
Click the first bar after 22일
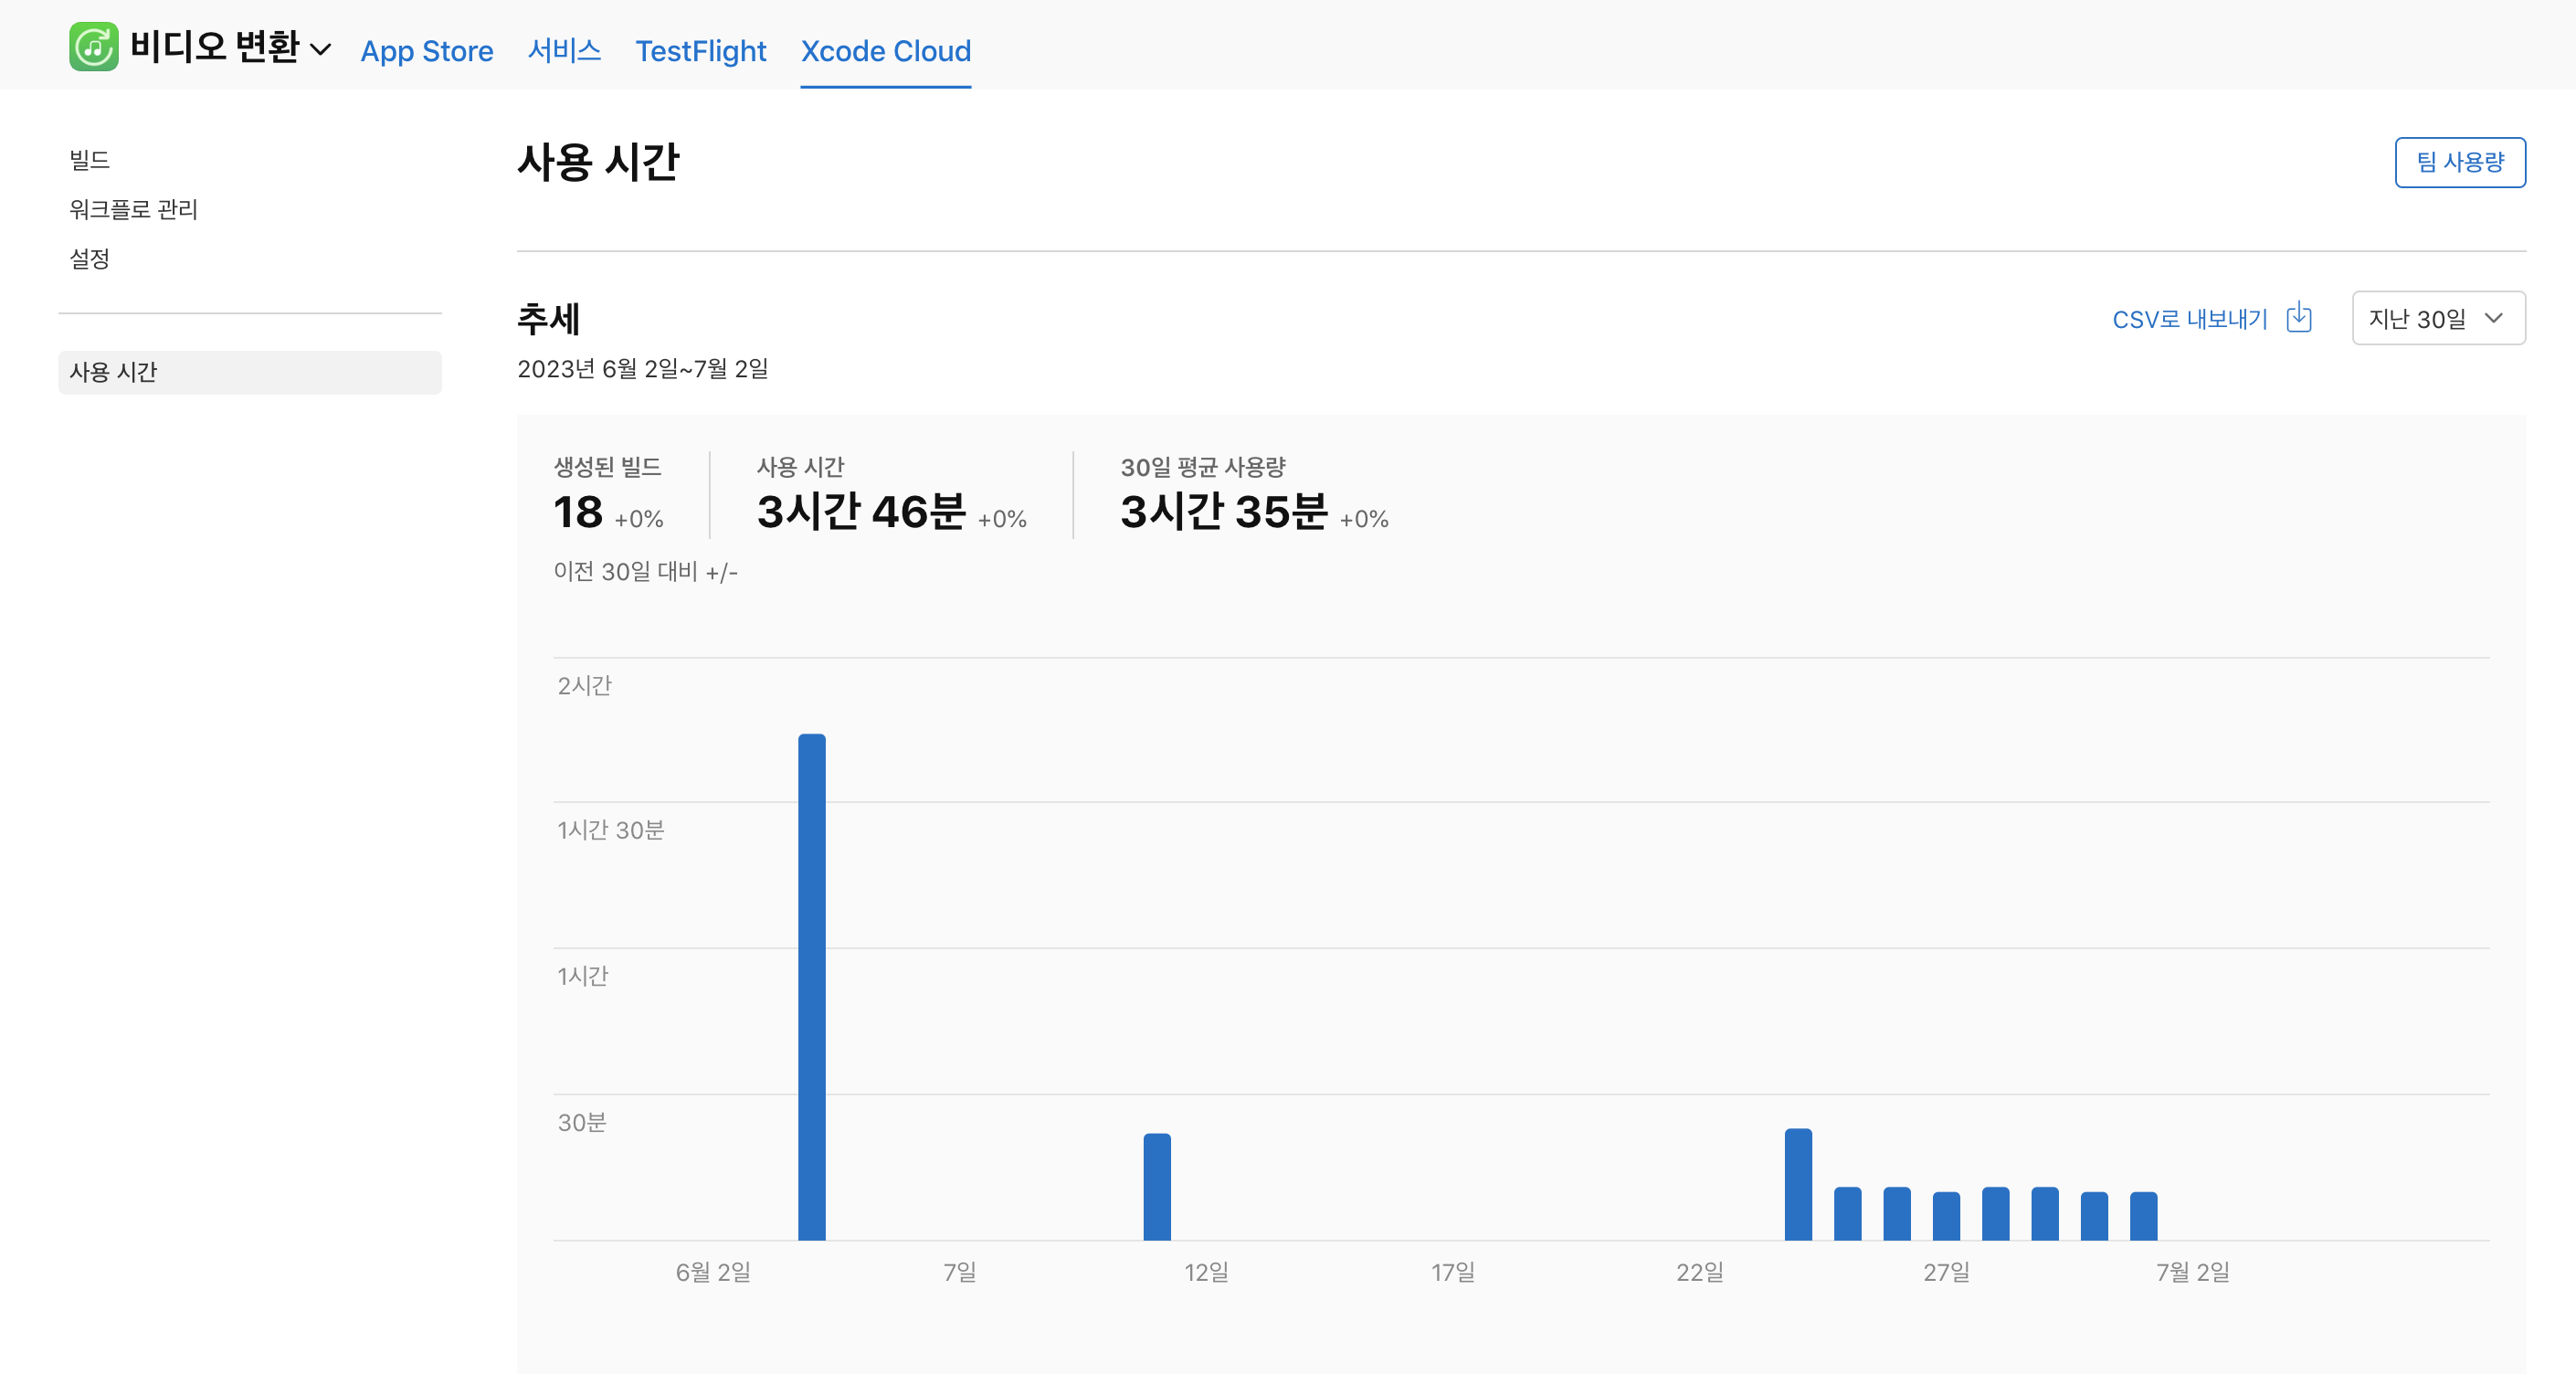click(1797, 1184)
